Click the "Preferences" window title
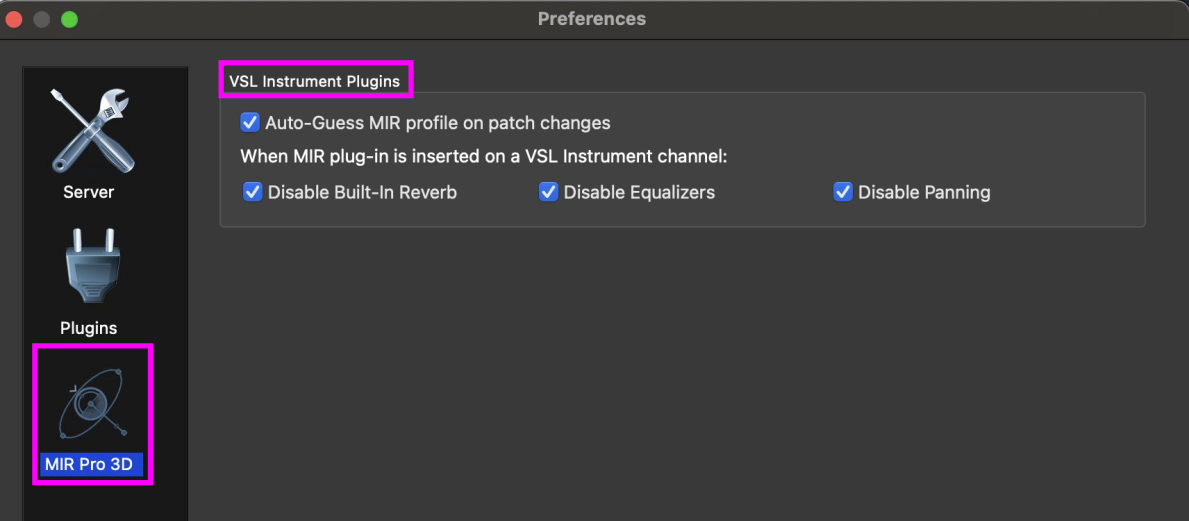Screen dimensions: 1189x521 [592, 19]
